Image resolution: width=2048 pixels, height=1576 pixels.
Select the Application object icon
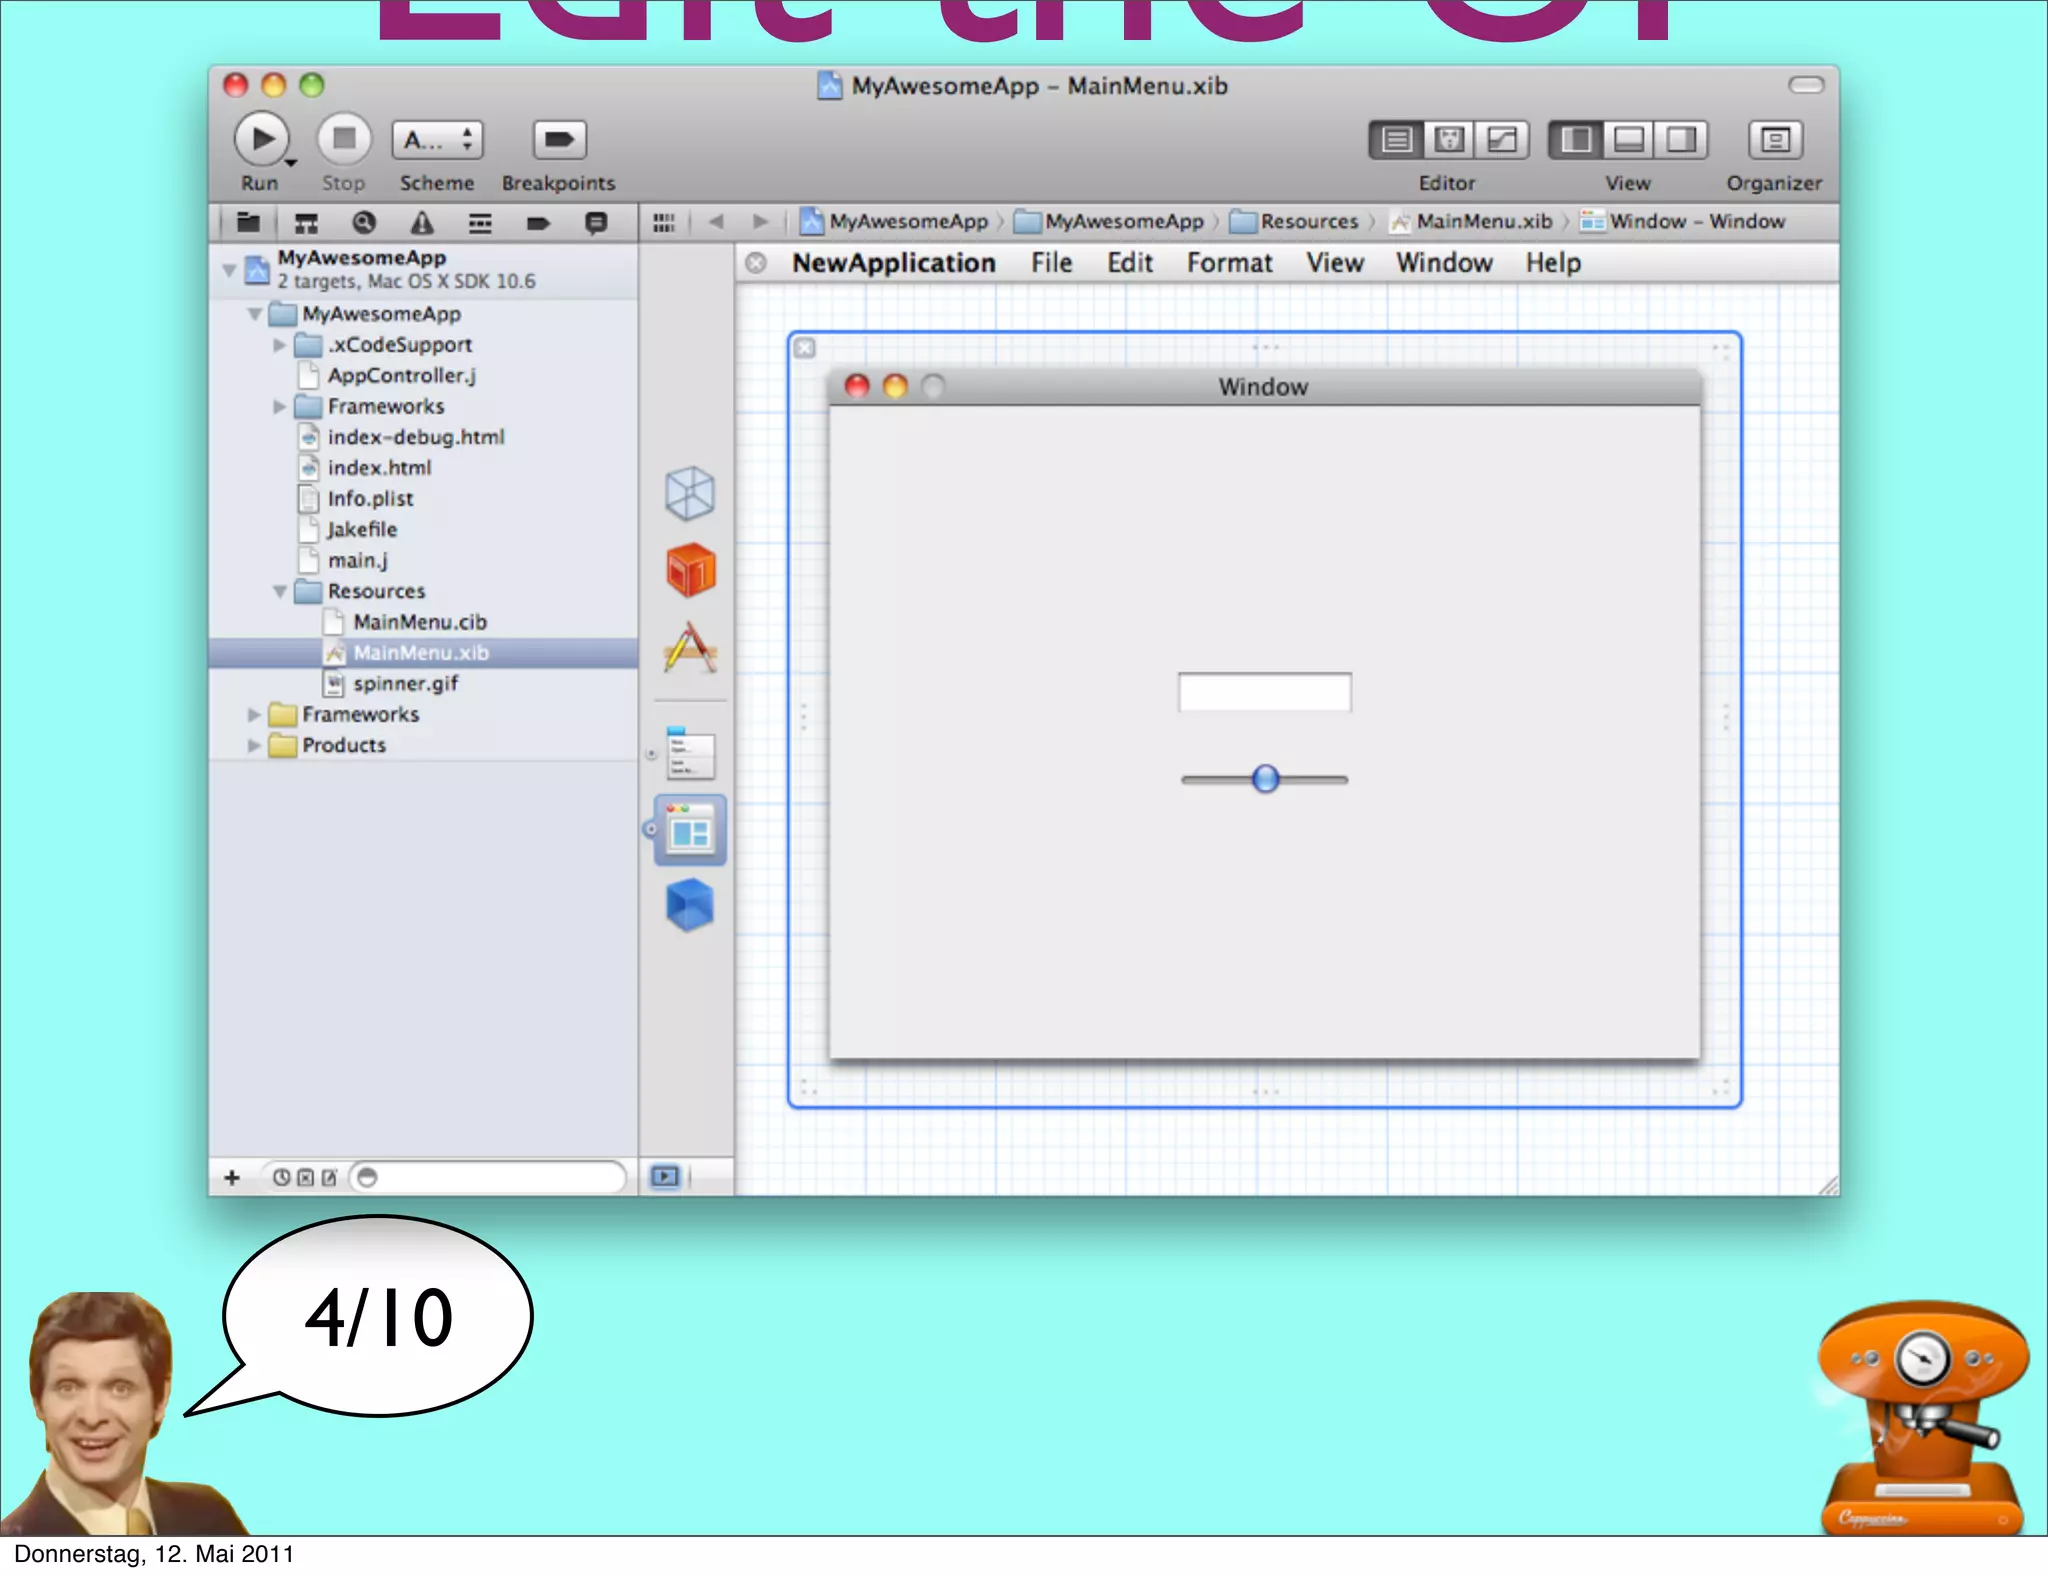click(x=690, y=648)
